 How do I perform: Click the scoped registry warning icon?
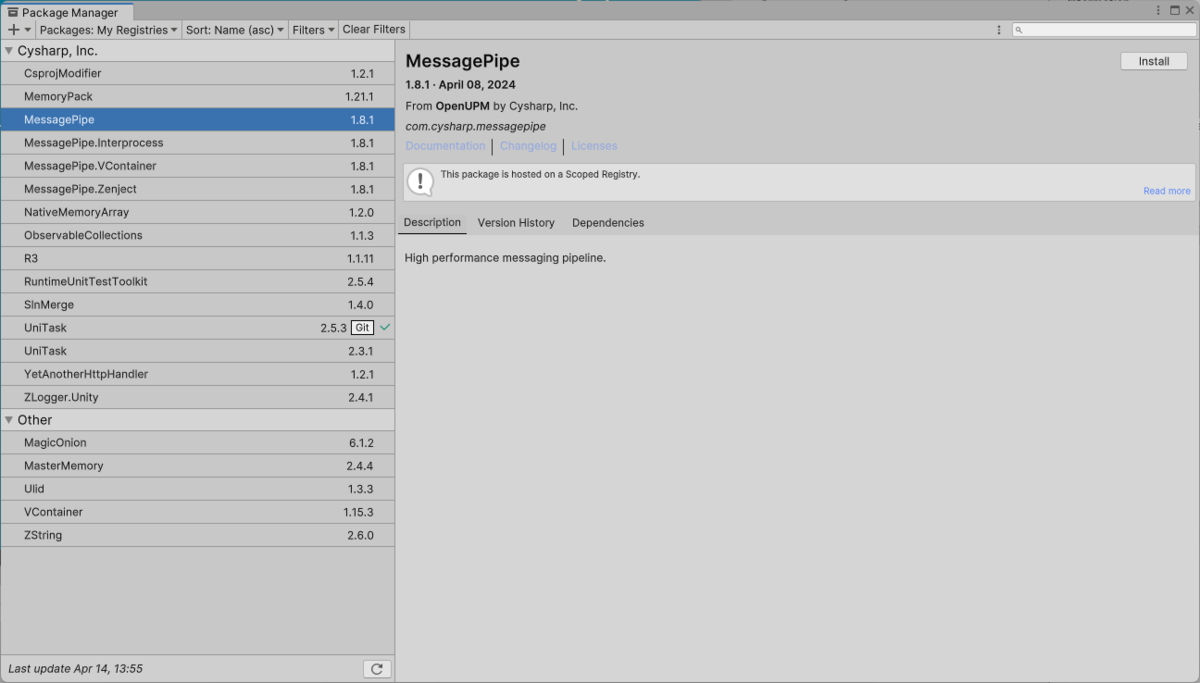pyautogui.click(x=421, y=182)
